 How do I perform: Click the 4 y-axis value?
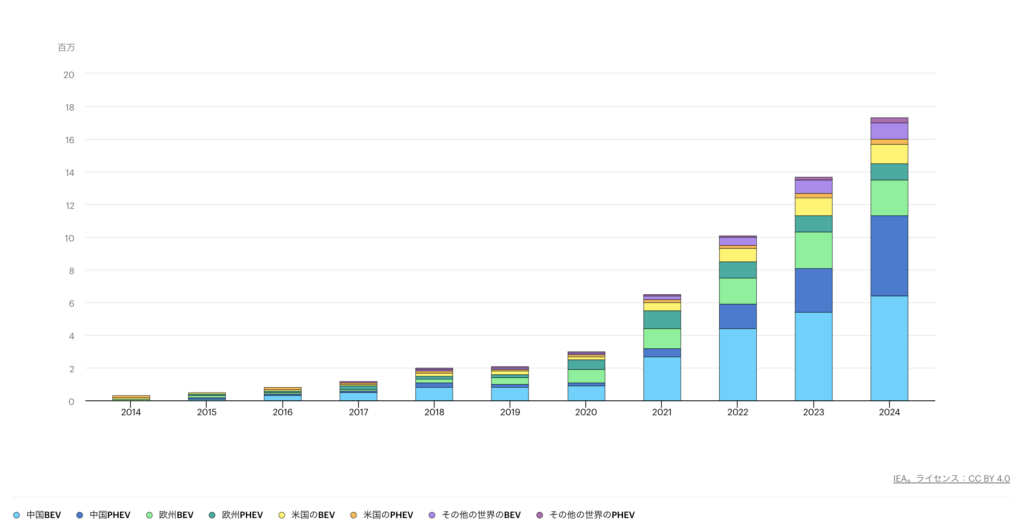click(71, 335)
